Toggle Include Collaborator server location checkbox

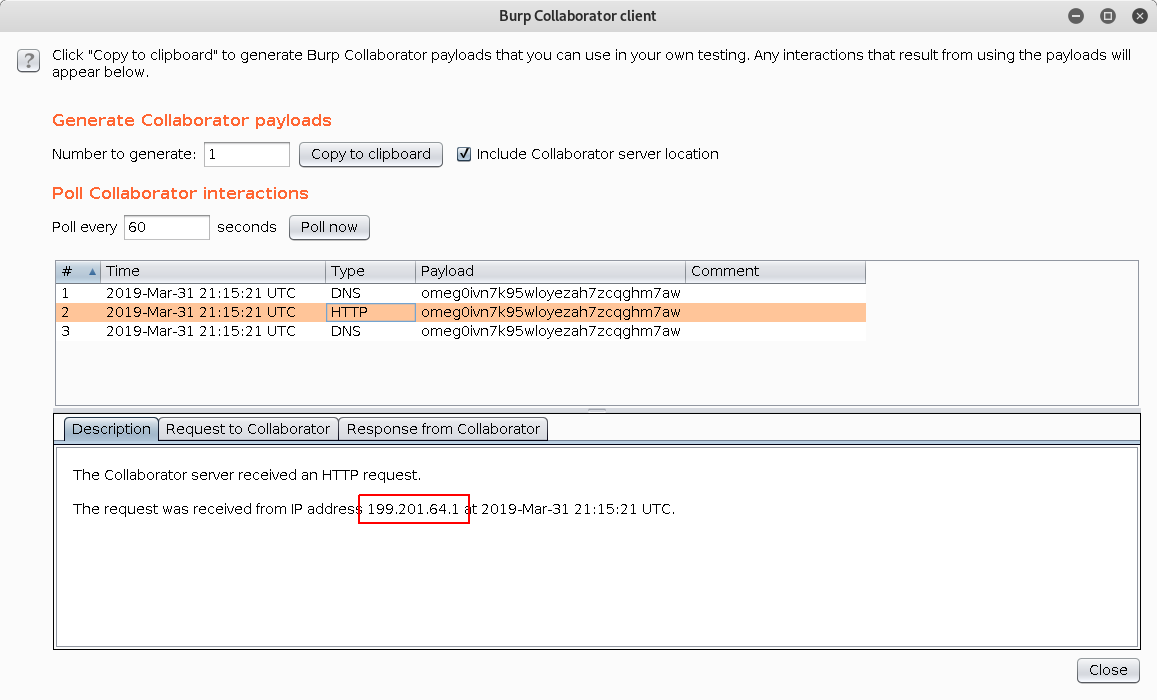point(463,154)
